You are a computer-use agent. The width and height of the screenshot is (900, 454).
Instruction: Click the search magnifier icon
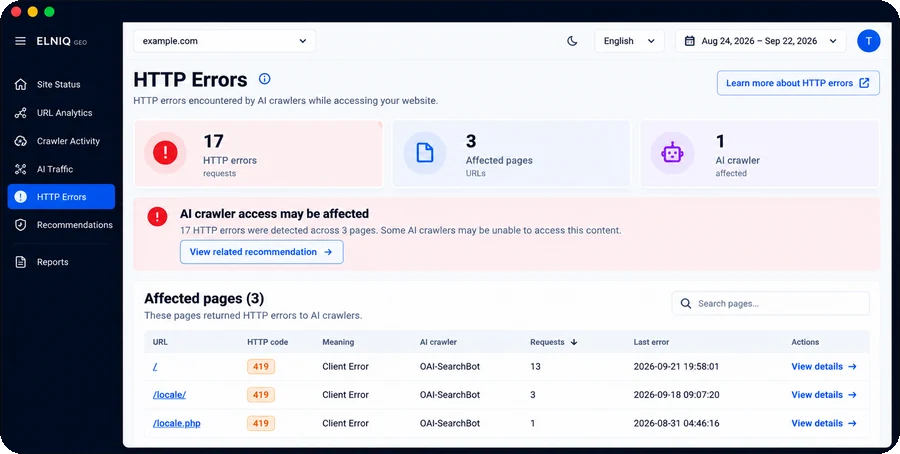pos(685,304)
